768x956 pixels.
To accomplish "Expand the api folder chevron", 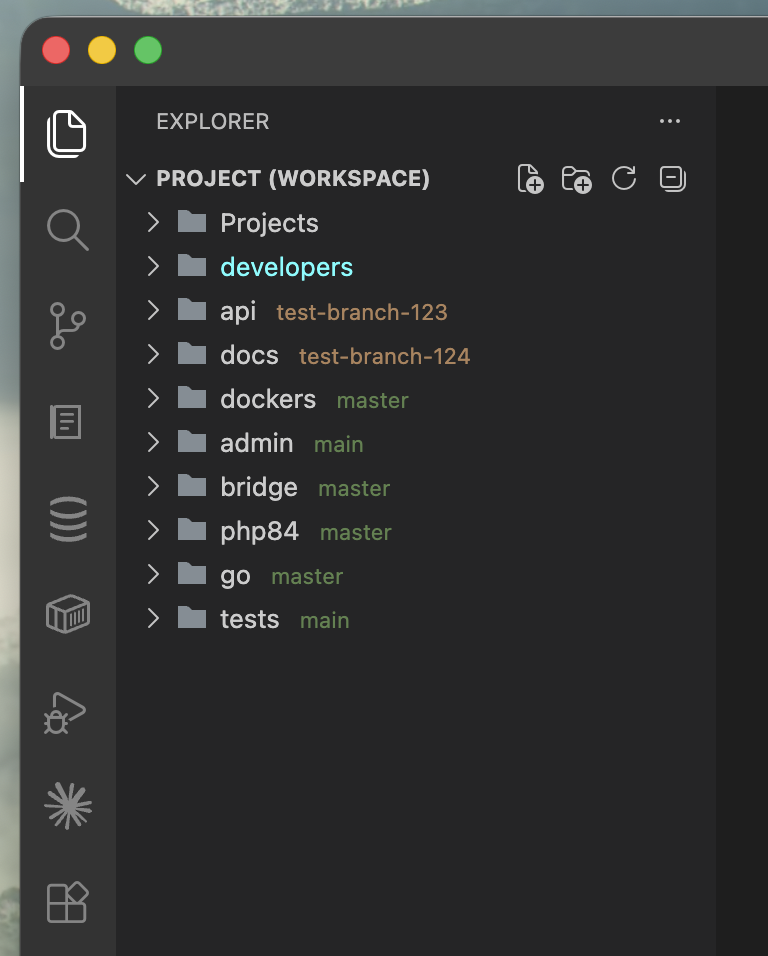I will tap(153, 310).
